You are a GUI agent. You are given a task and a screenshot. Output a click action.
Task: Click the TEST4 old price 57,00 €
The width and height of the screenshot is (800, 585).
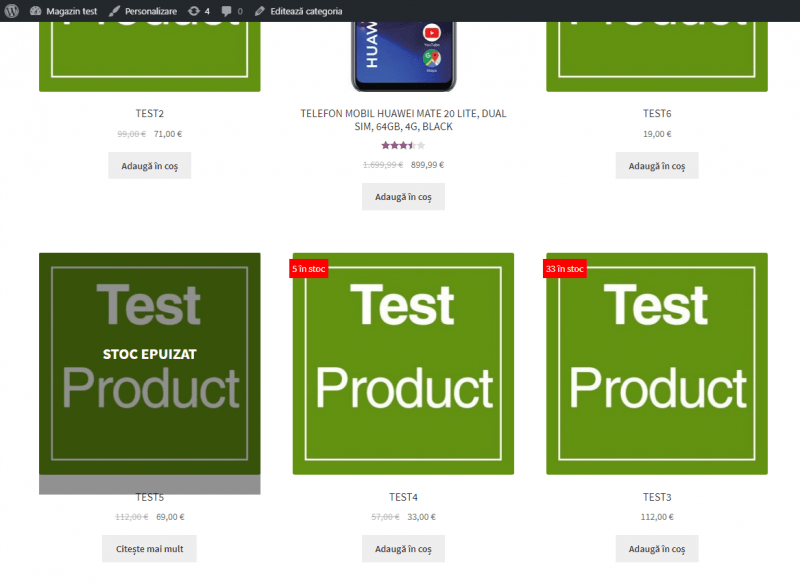(x=385, y=517)
